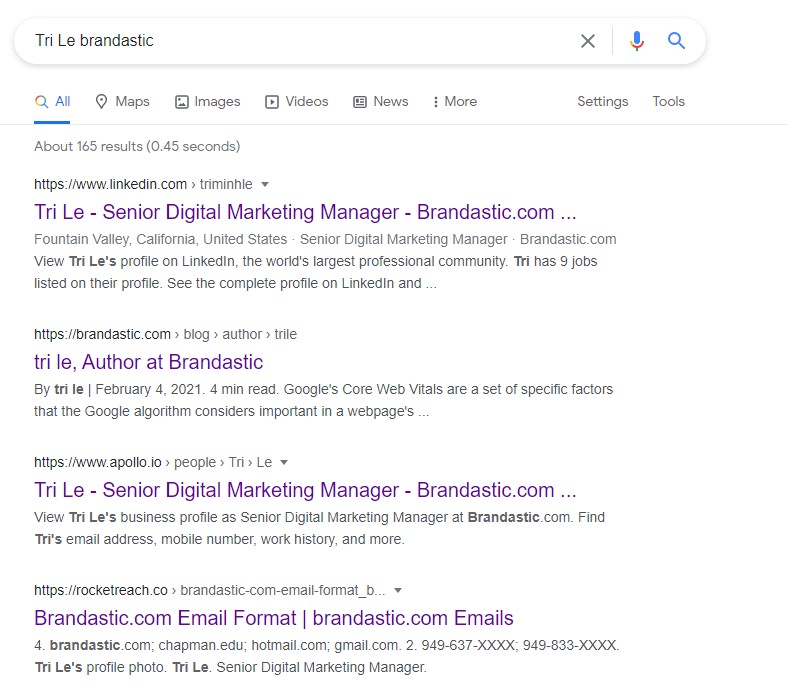Clear the search box with X icon
788x695 pixels.
587,41
